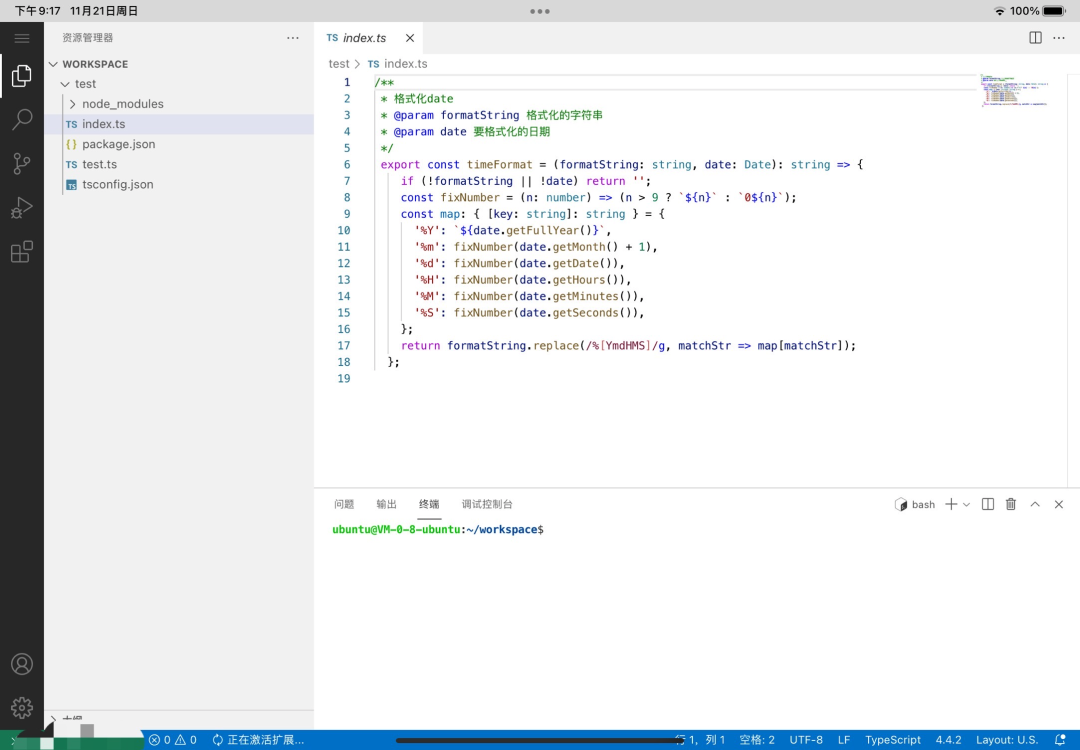Open editor more actions ellipsis
Viewport: 1080px width, 750px height.
coord(1059,38)
